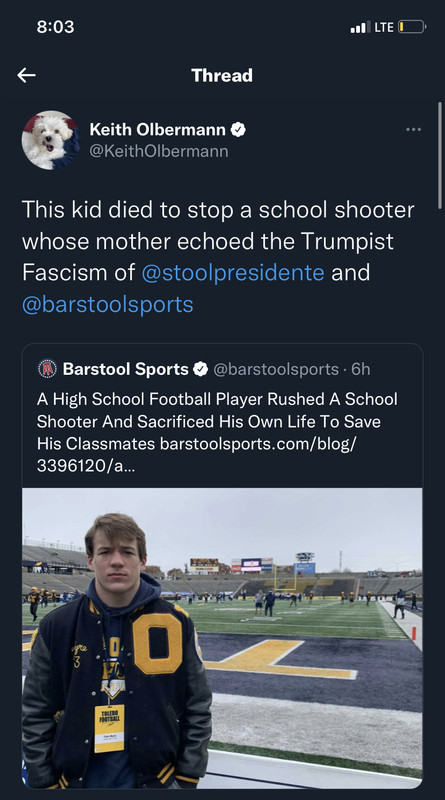
Task: Tap the Keith Olbermann display name
Action: [157, 130]
